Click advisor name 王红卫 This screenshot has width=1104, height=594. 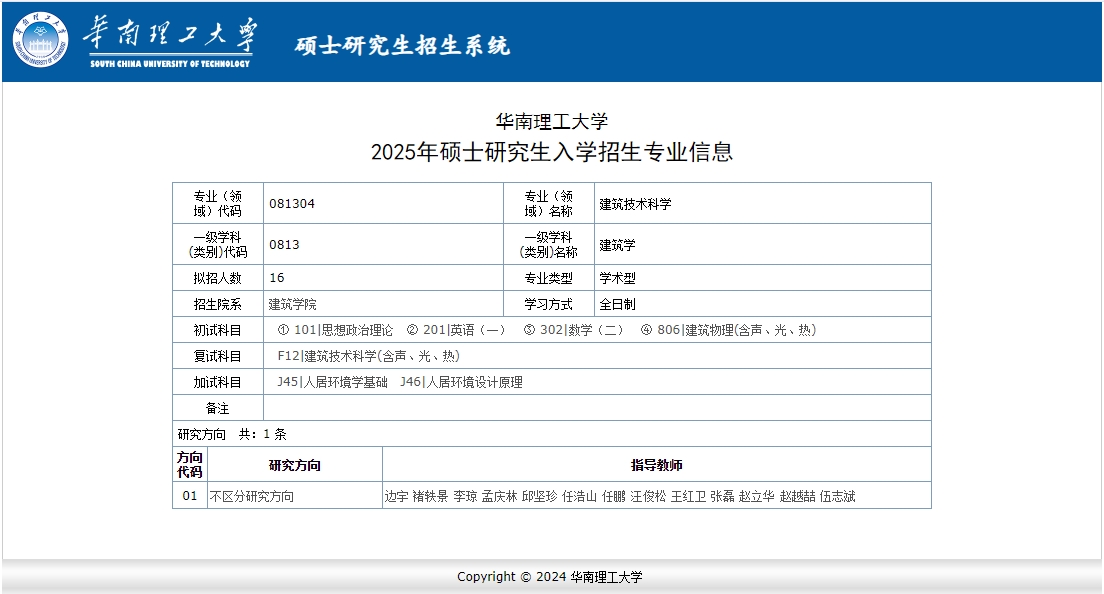pos(689,496)
